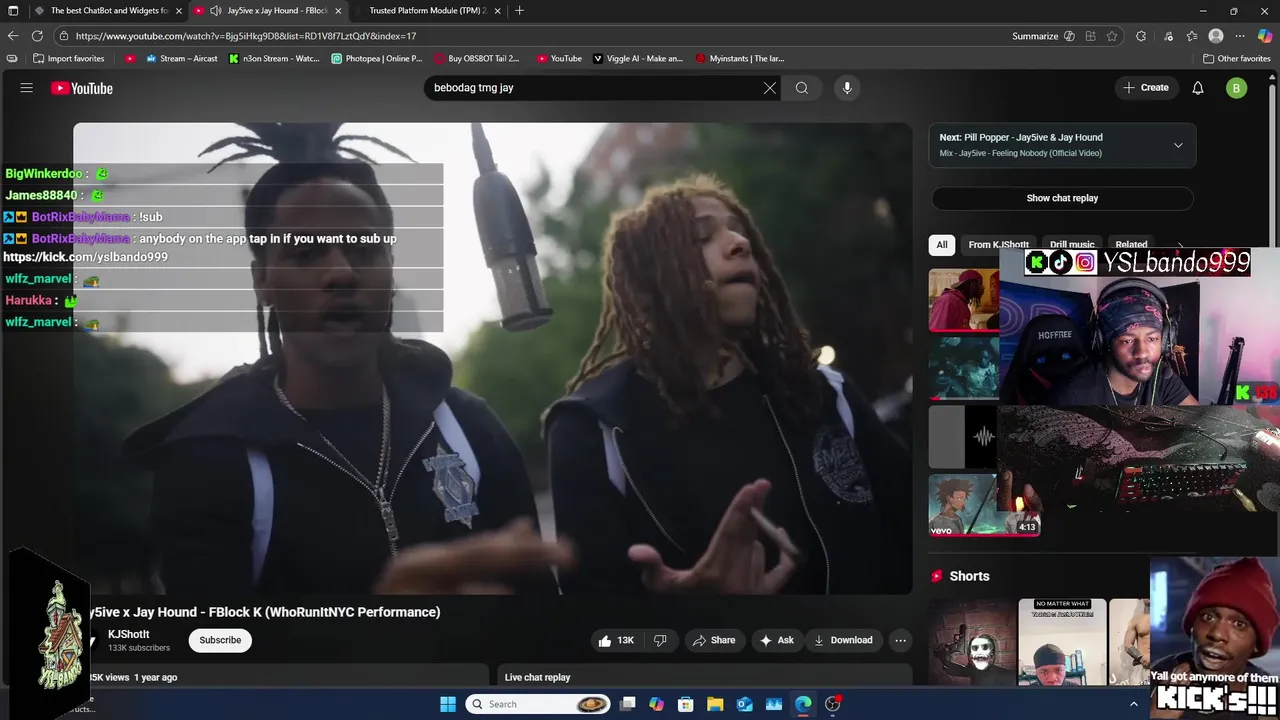
Task: Select the From KJShotIt filter chip
Action: pos(998,244)
